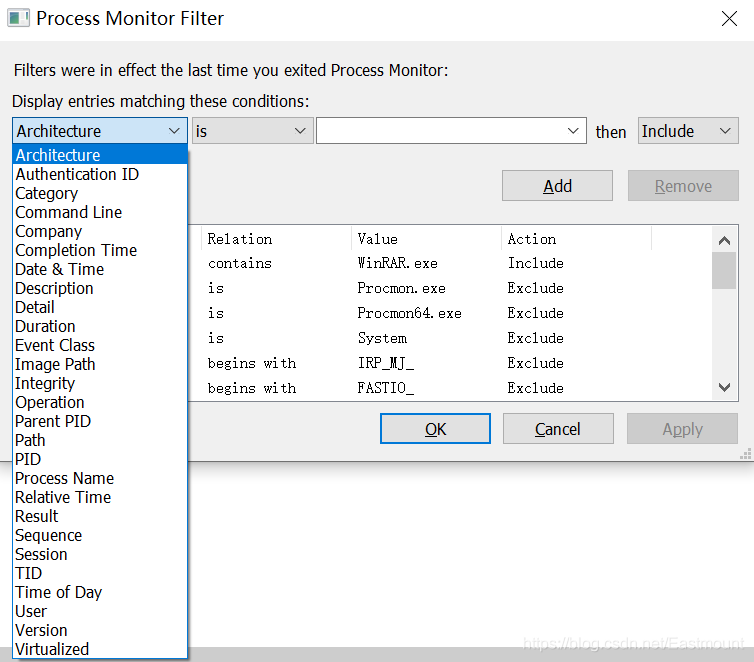Click the Relation column header

click(x=240, y=239)
